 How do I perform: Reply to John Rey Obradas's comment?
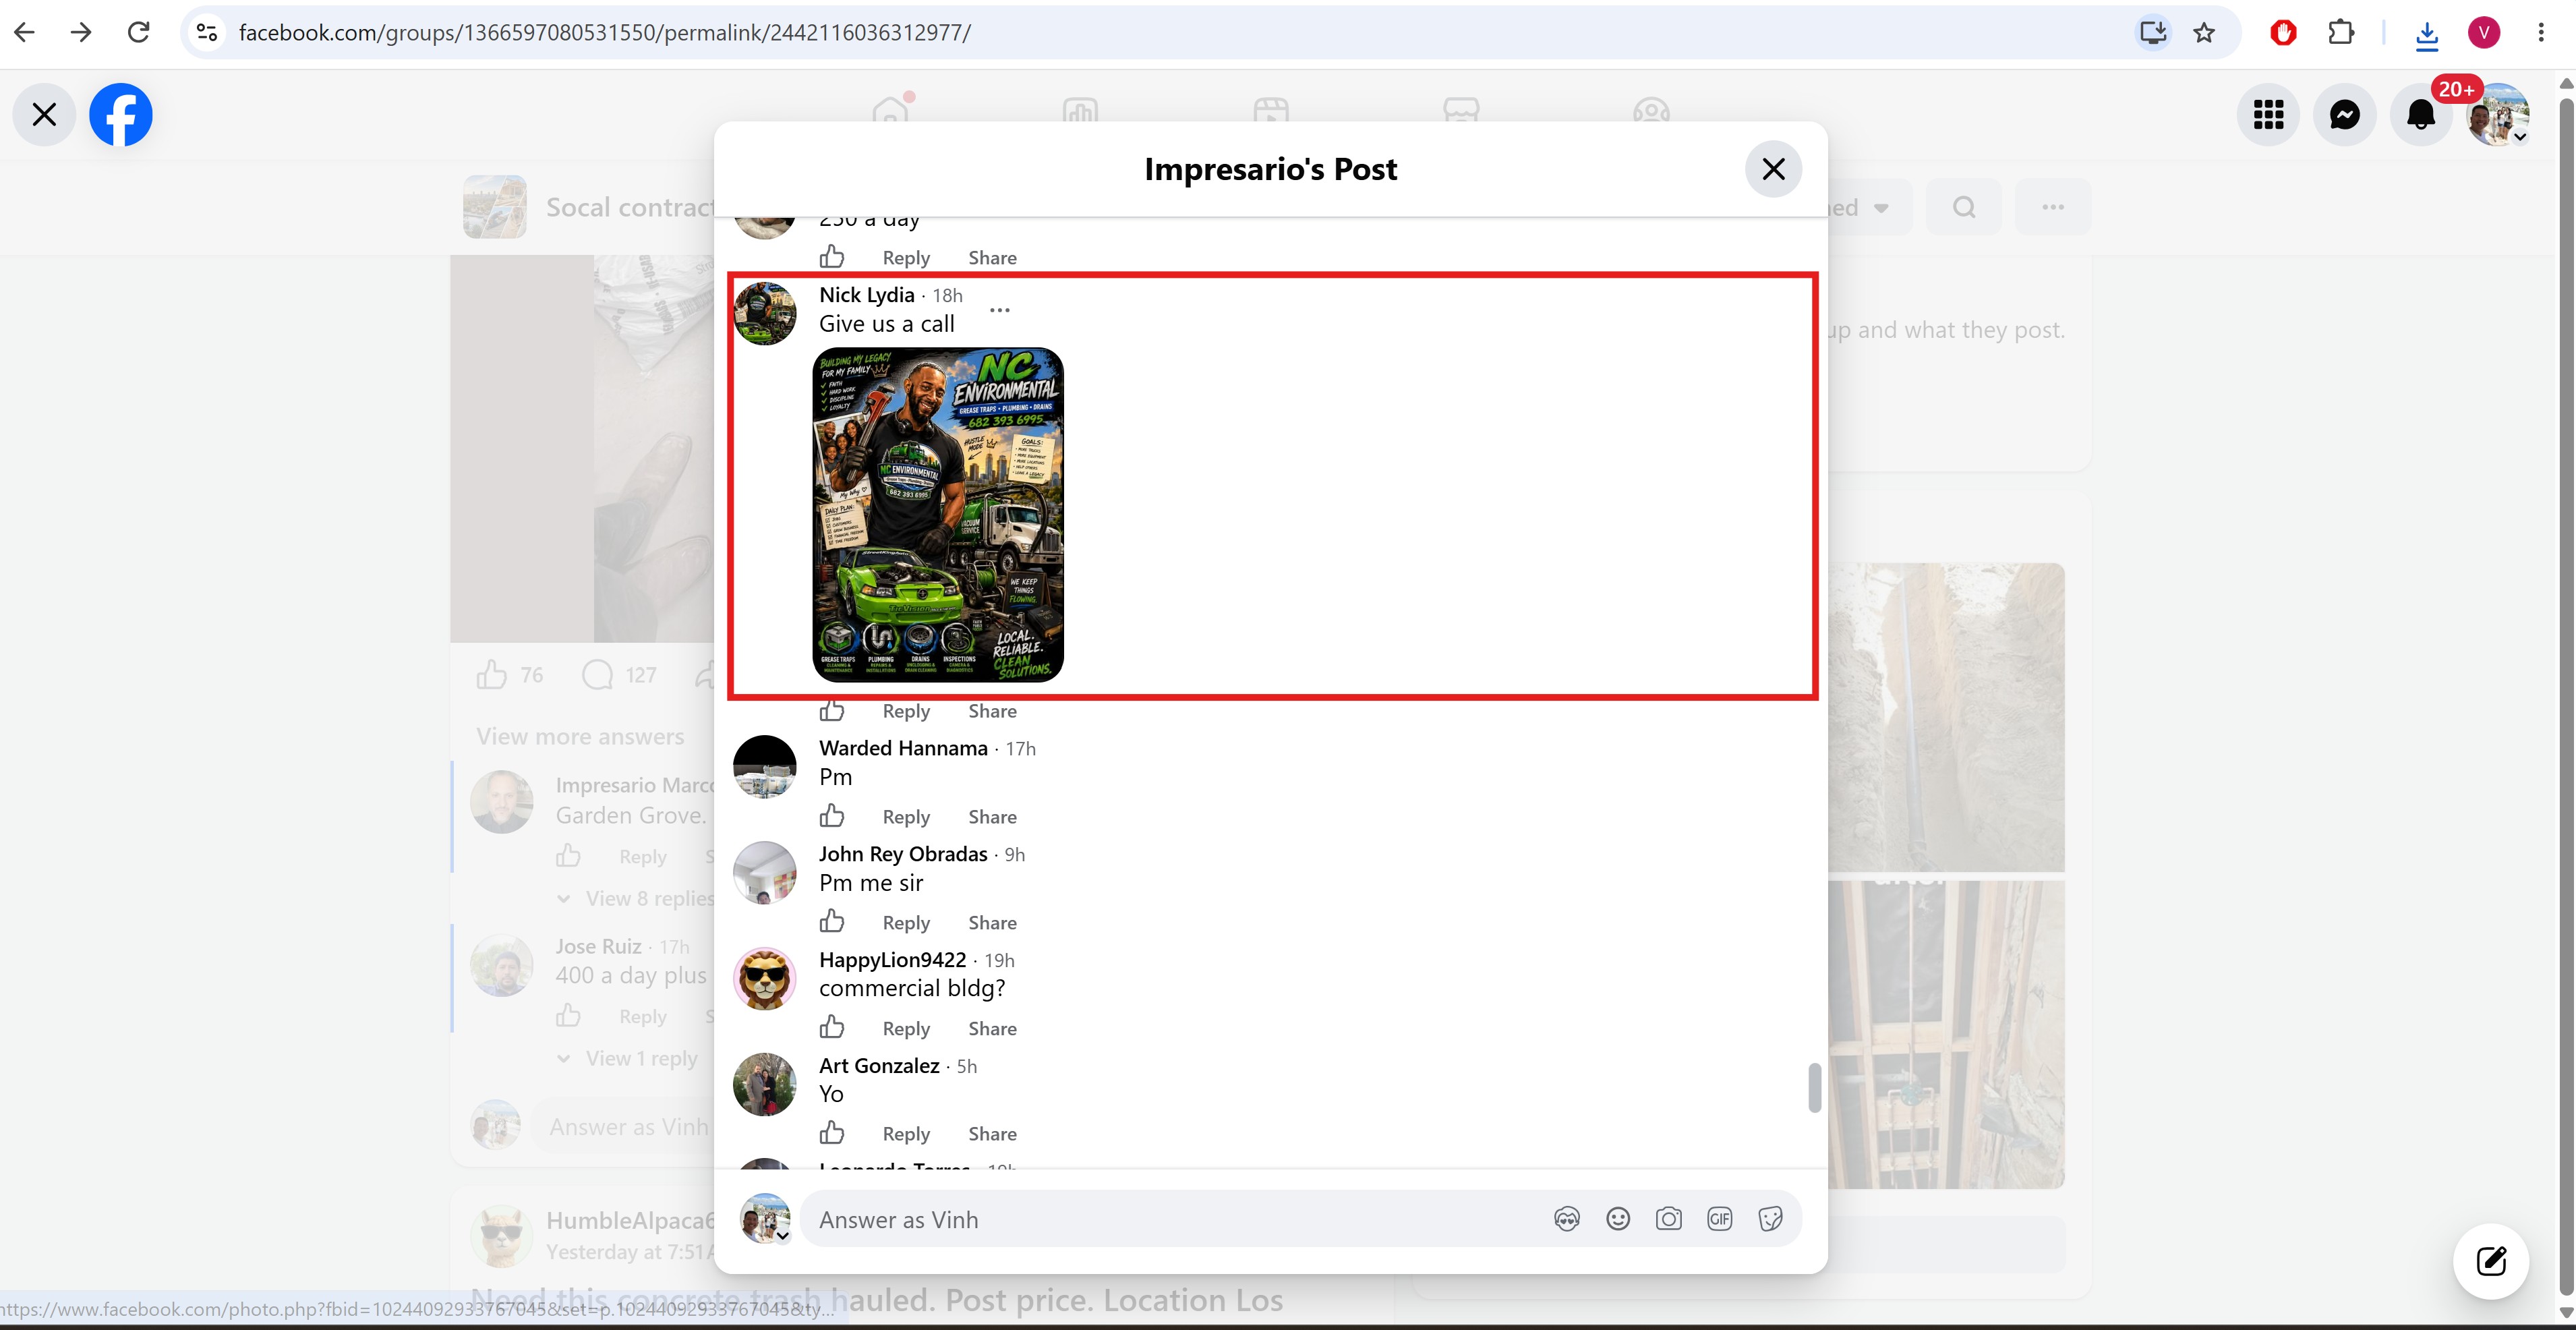[x=906, y=923]
